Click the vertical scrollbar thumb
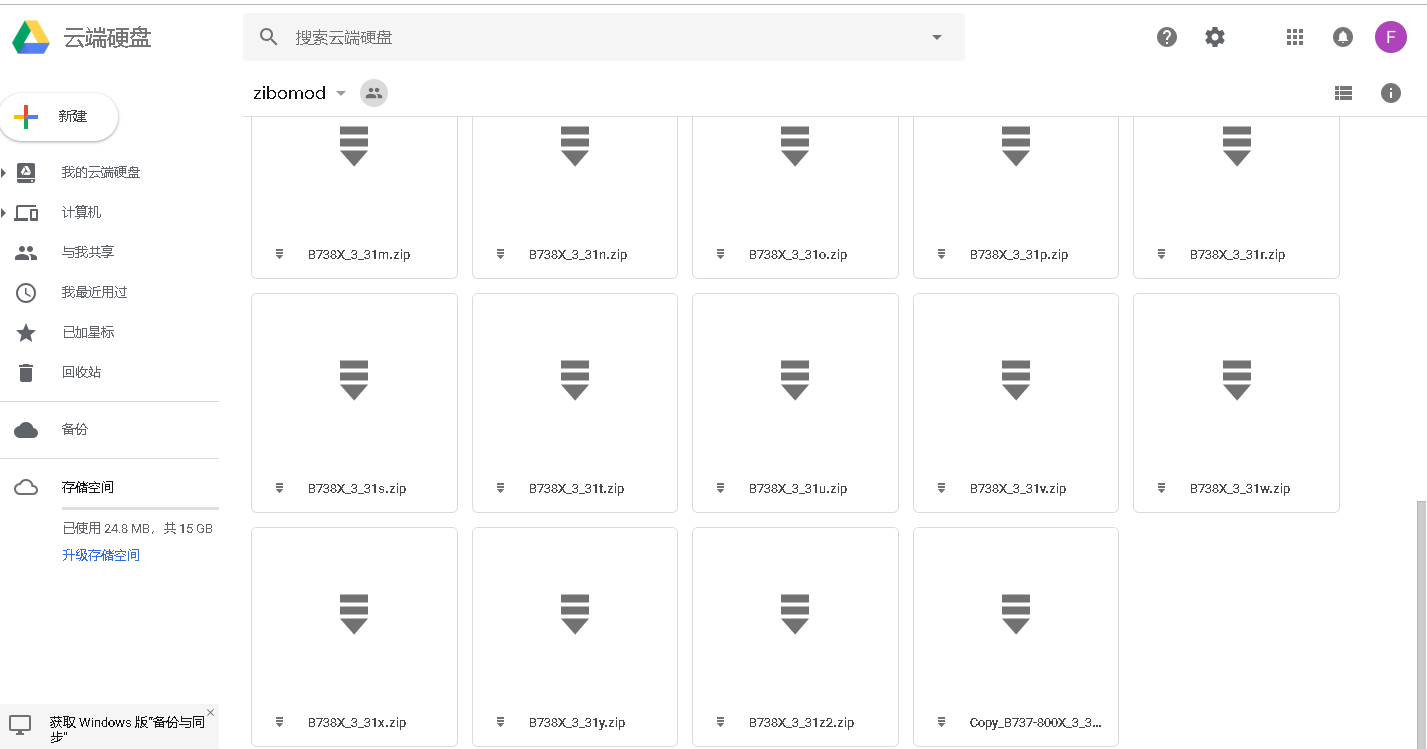 click(1421, 623)
